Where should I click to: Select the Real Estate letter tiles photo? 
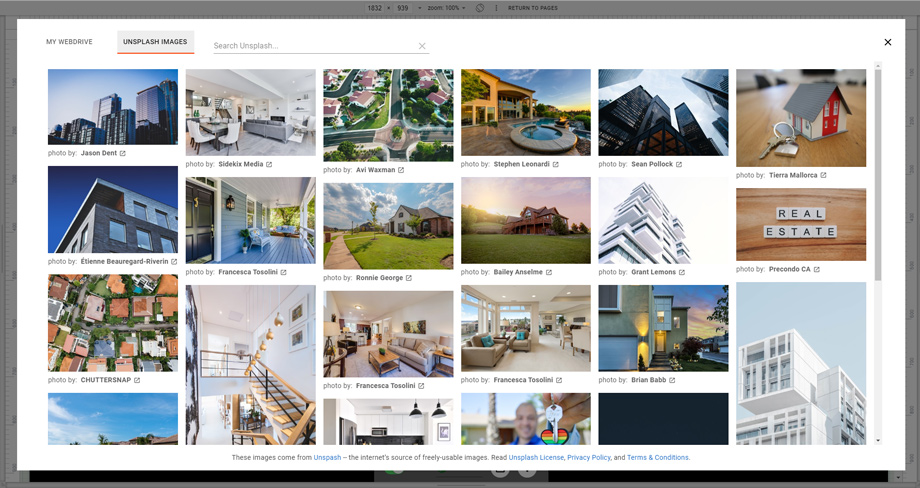pos(801,224)
